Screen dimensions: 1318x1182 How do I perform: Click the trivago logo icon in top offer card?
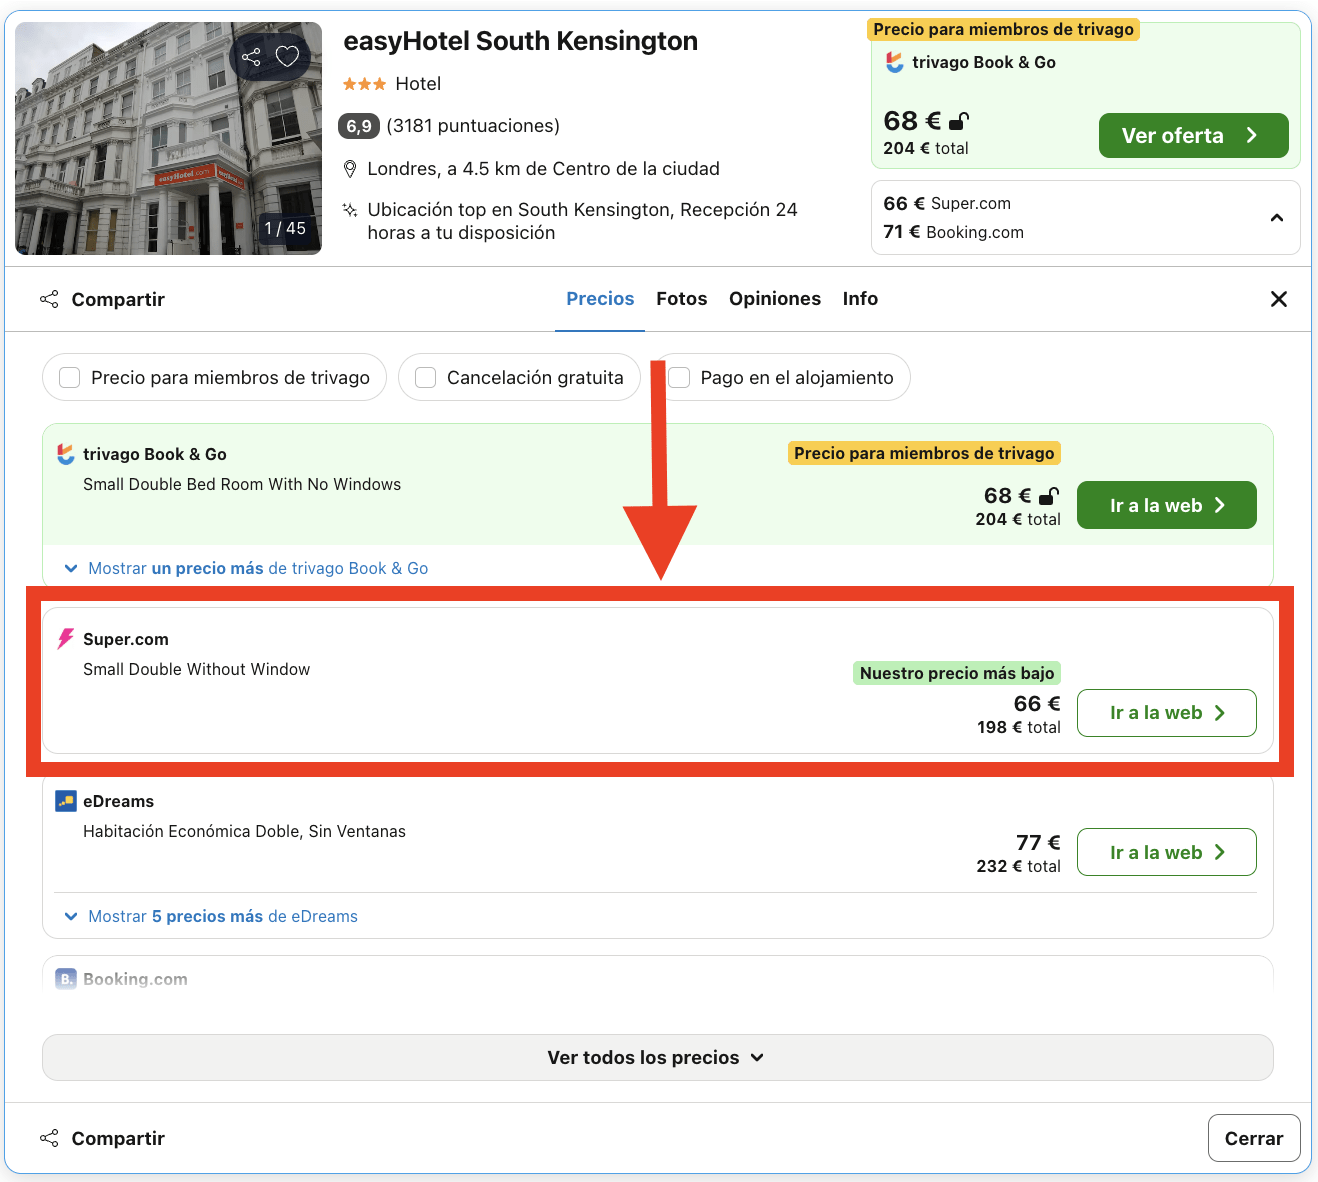tap(894, 62)
